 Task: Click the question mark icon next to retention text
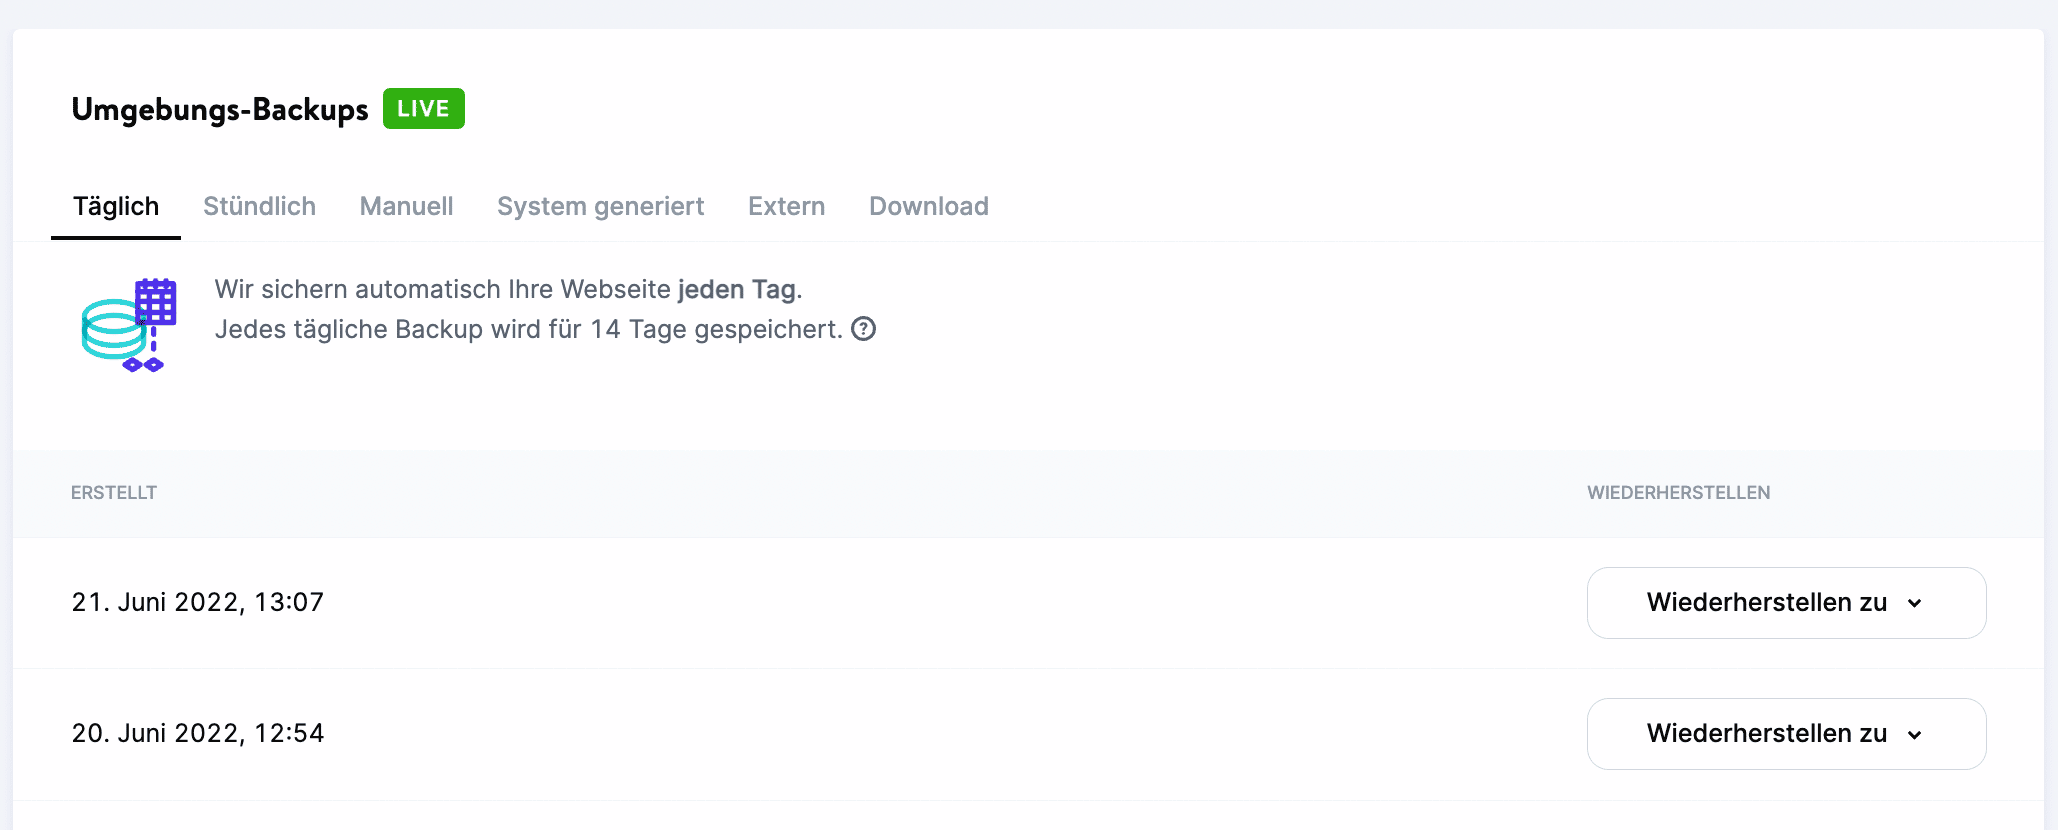[864, 329]
